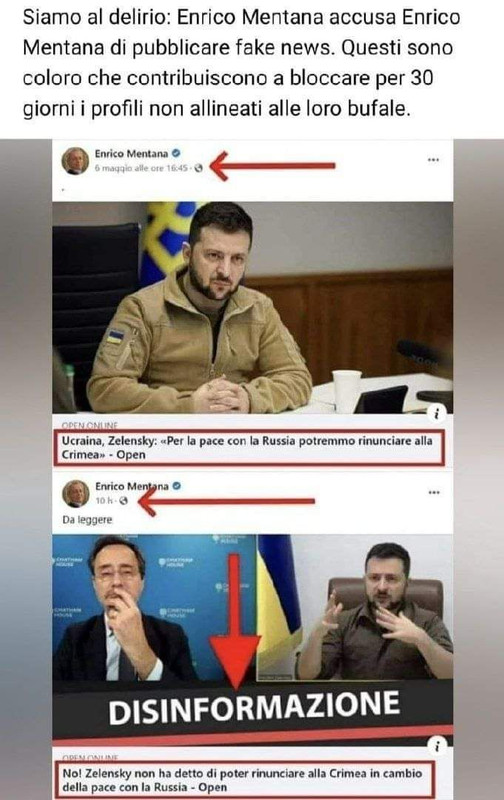Open headline 'No! Zelensky non ha detto'
This screenshot has width=504, height=800.
pos(244,780)
